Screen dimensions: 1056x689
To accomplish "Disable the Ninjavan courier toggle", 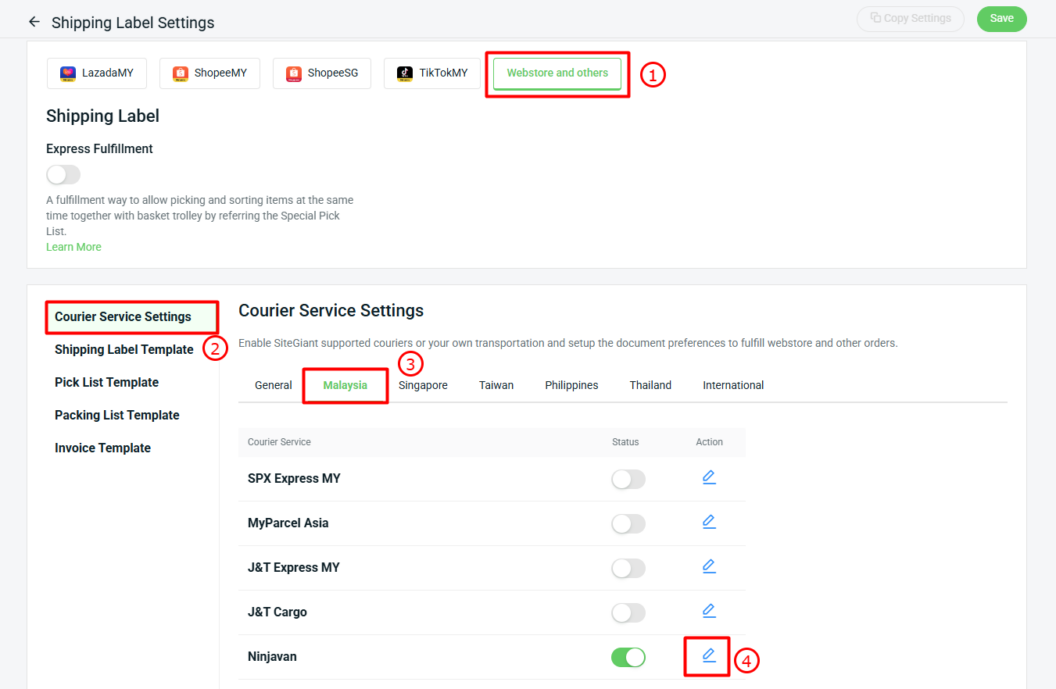I will (628, 657).
